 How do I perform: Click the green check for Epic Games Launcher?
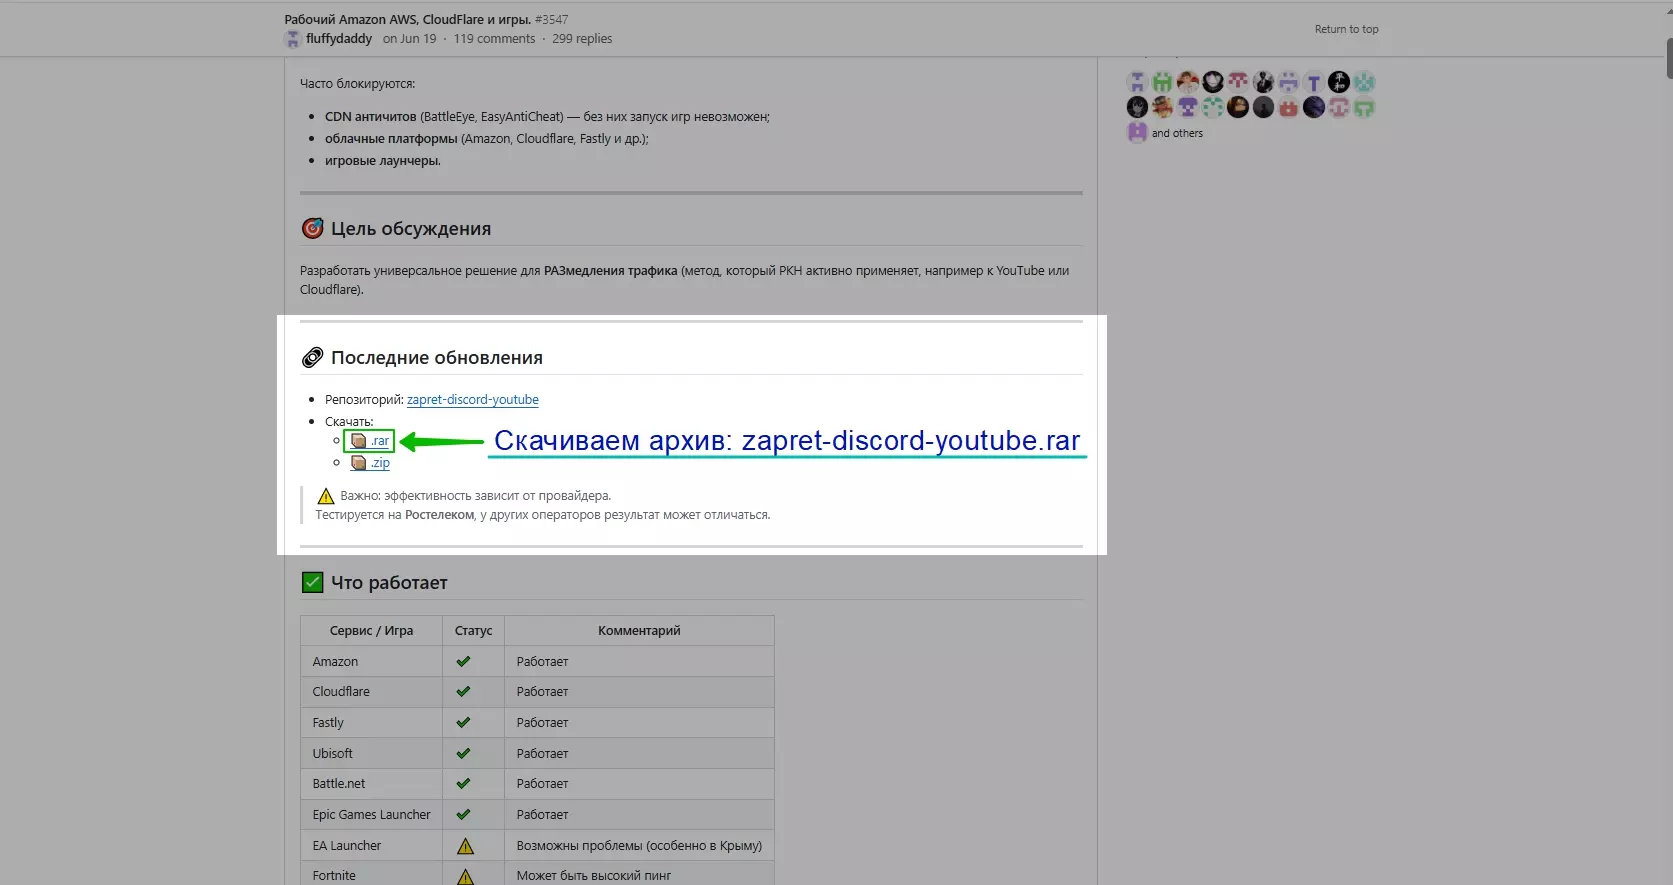coord(463,815)
